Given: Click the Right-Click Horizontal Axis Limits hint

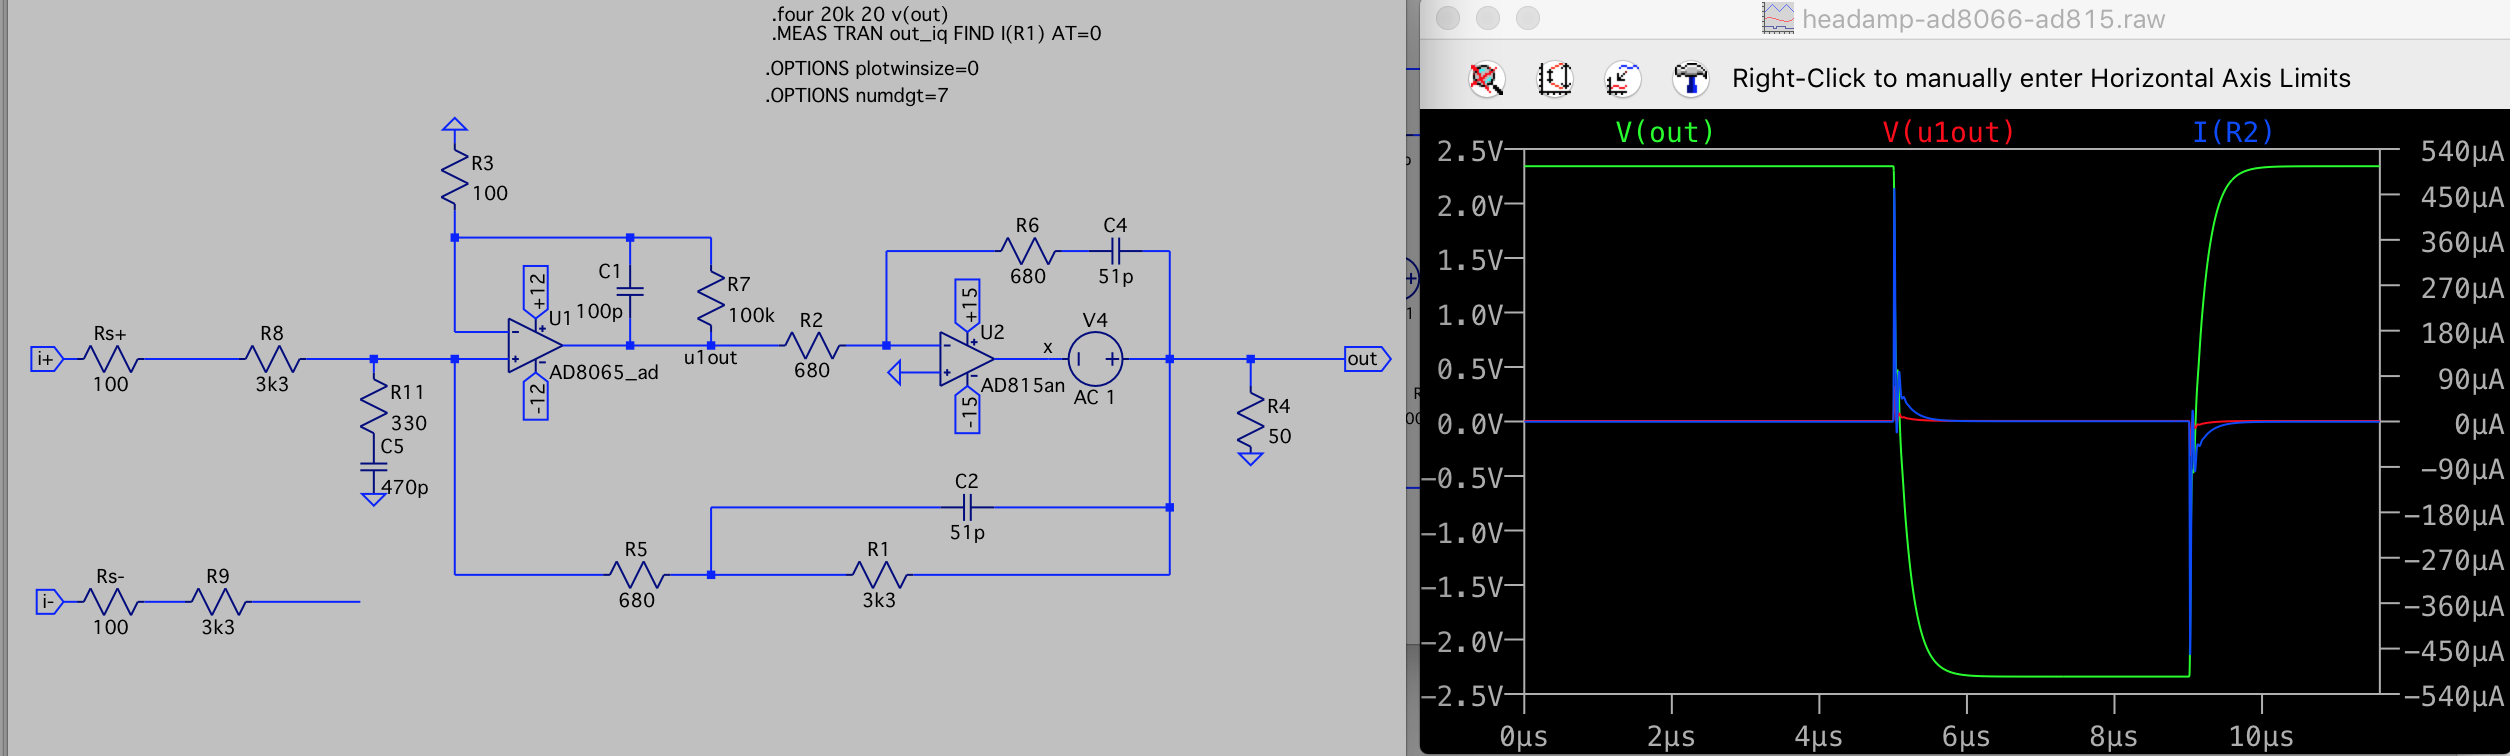Looking at the screenshot, I should [2041, 78].
